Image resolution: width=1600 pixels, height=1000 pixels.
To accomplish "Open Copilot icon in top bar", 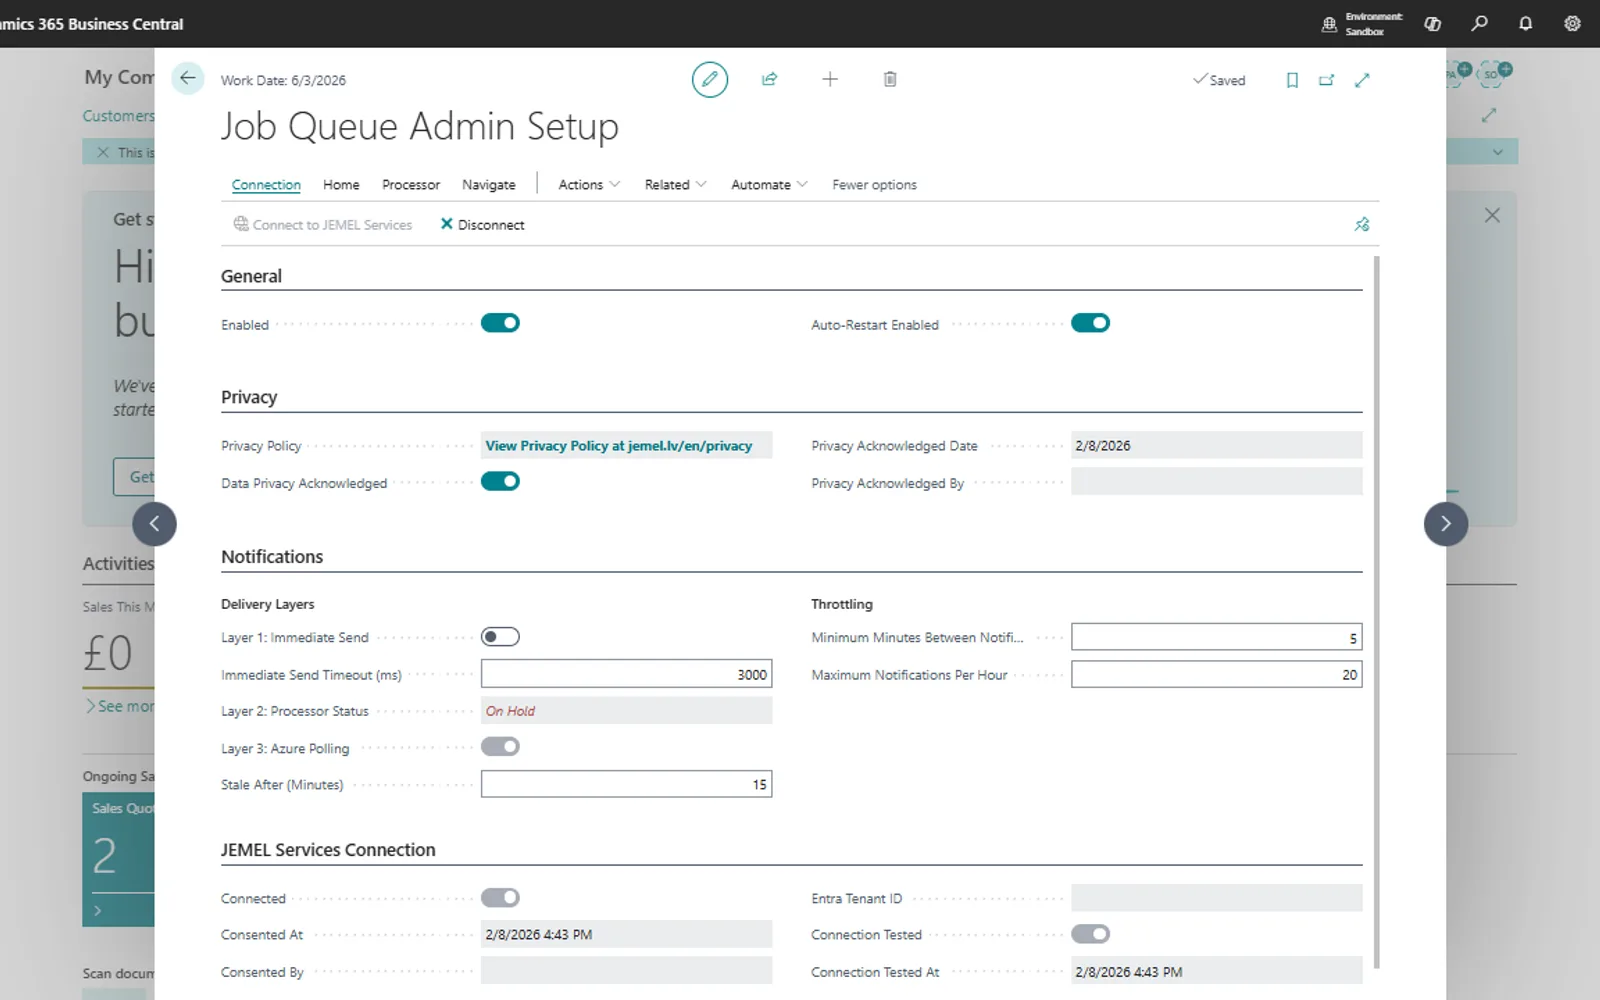I will [x=1432, y=23].
